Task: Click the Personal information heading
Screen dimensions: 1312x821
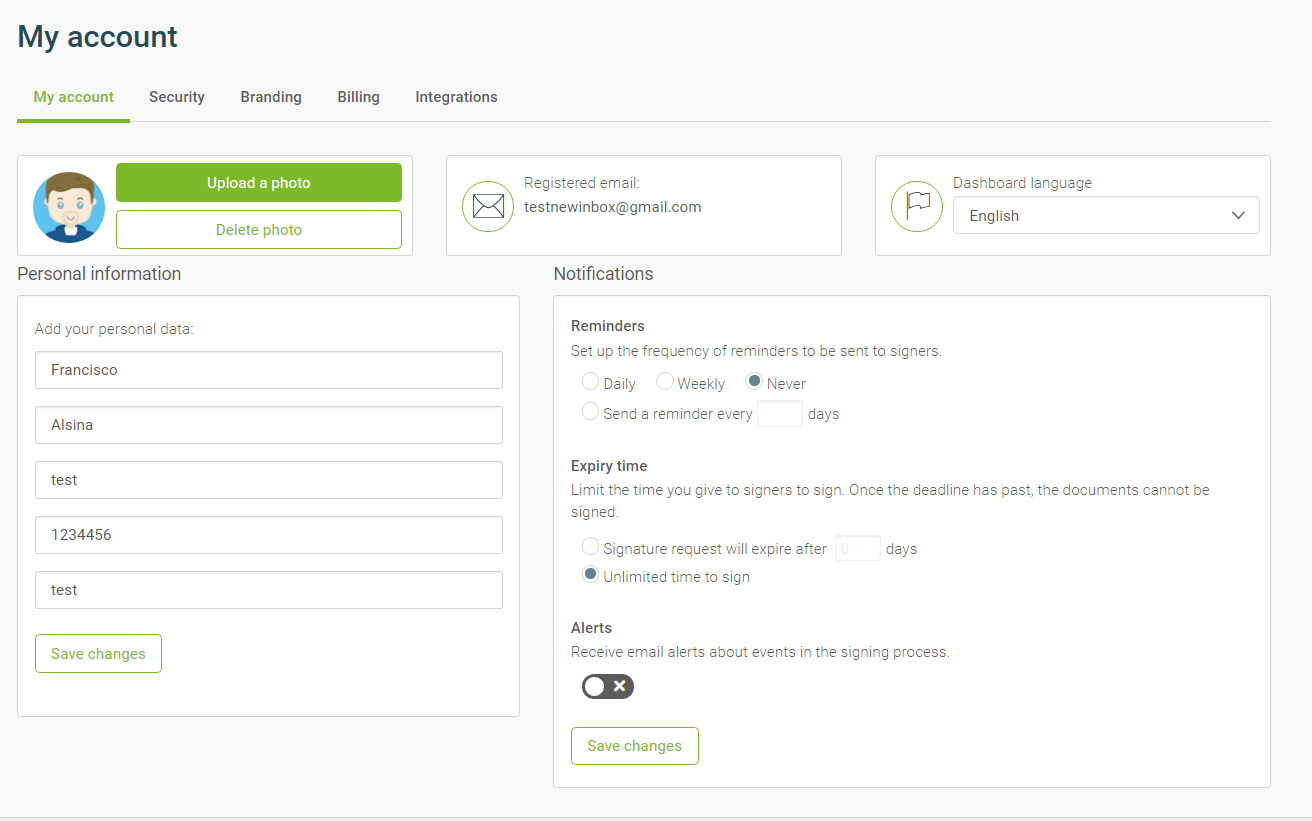Action: coord(99,274)
